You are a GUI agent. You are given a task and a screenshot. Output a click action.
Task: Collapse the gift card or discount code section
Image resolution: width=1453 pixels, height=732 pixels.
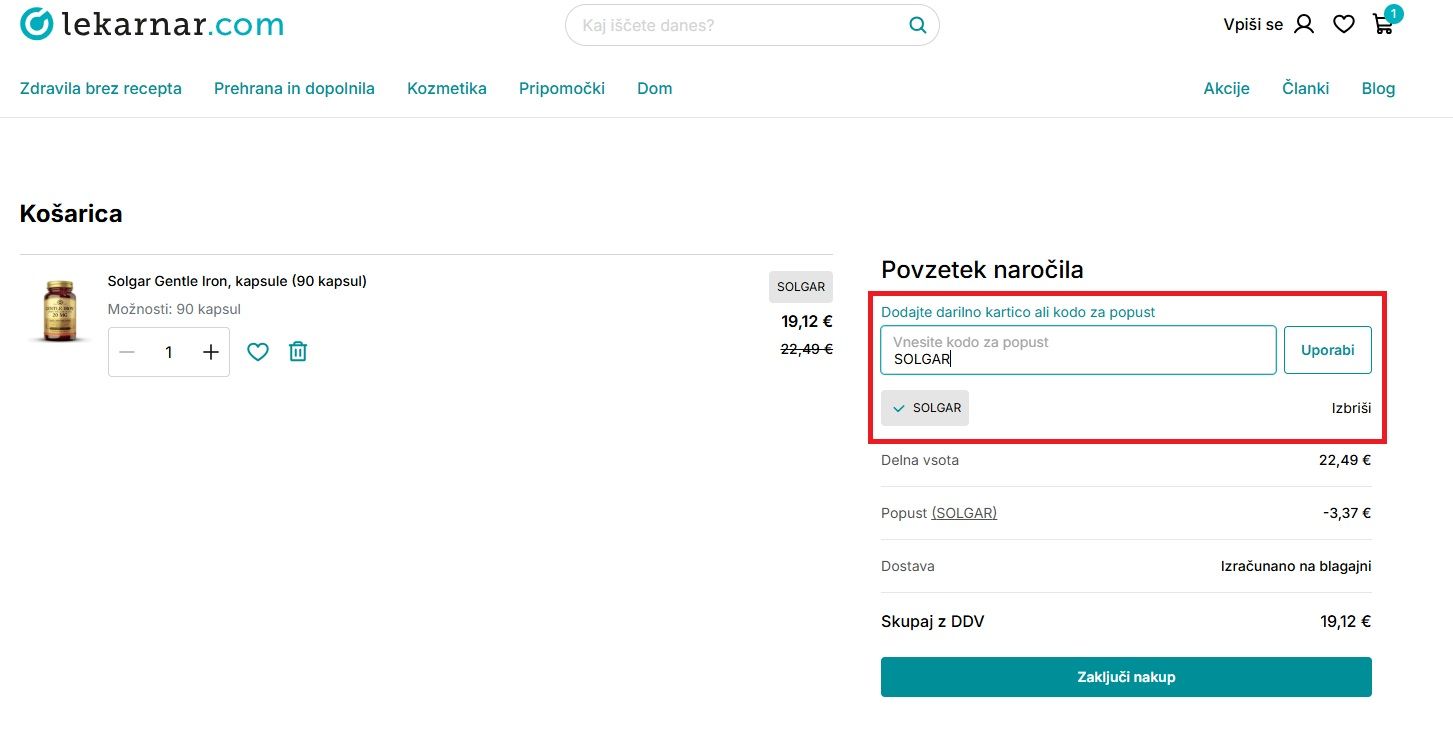pos(1017,312)
